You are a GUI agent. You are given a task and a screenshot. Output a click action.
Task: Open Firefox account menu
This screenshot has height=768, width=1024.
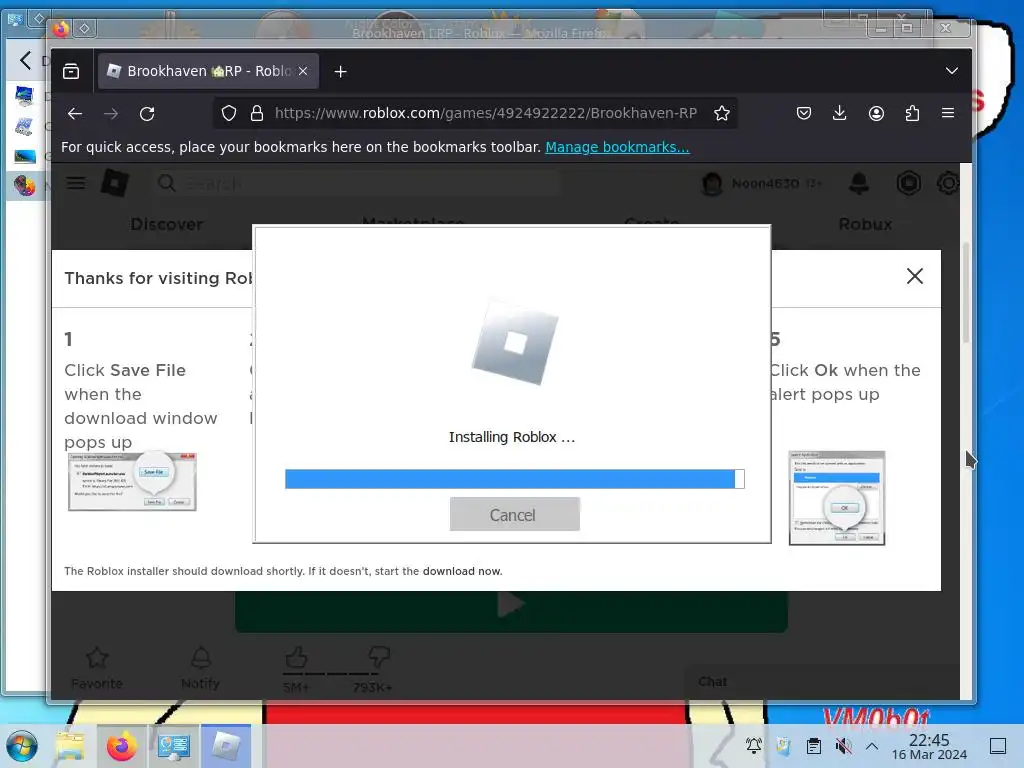coord(876,114)
